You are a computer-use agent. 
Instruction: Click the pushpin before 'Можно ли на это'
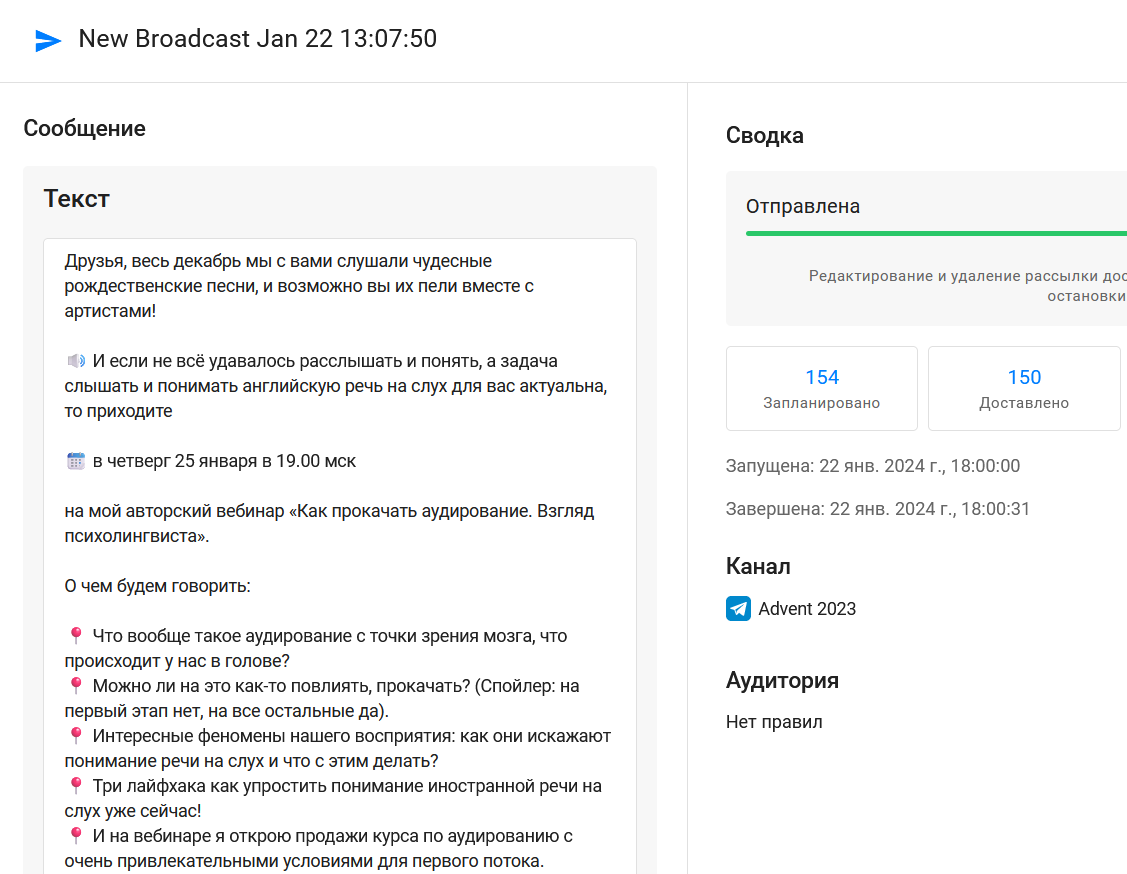coord(76,686)
